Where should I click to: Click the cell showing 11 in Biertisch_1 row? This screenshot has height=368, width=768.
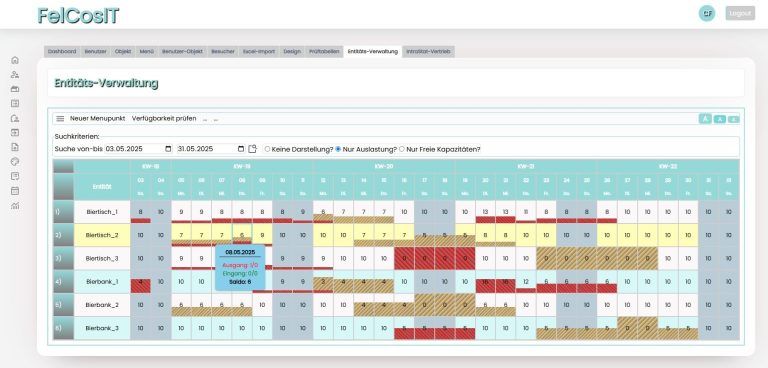pyautogui.click(x=526, y=212)
